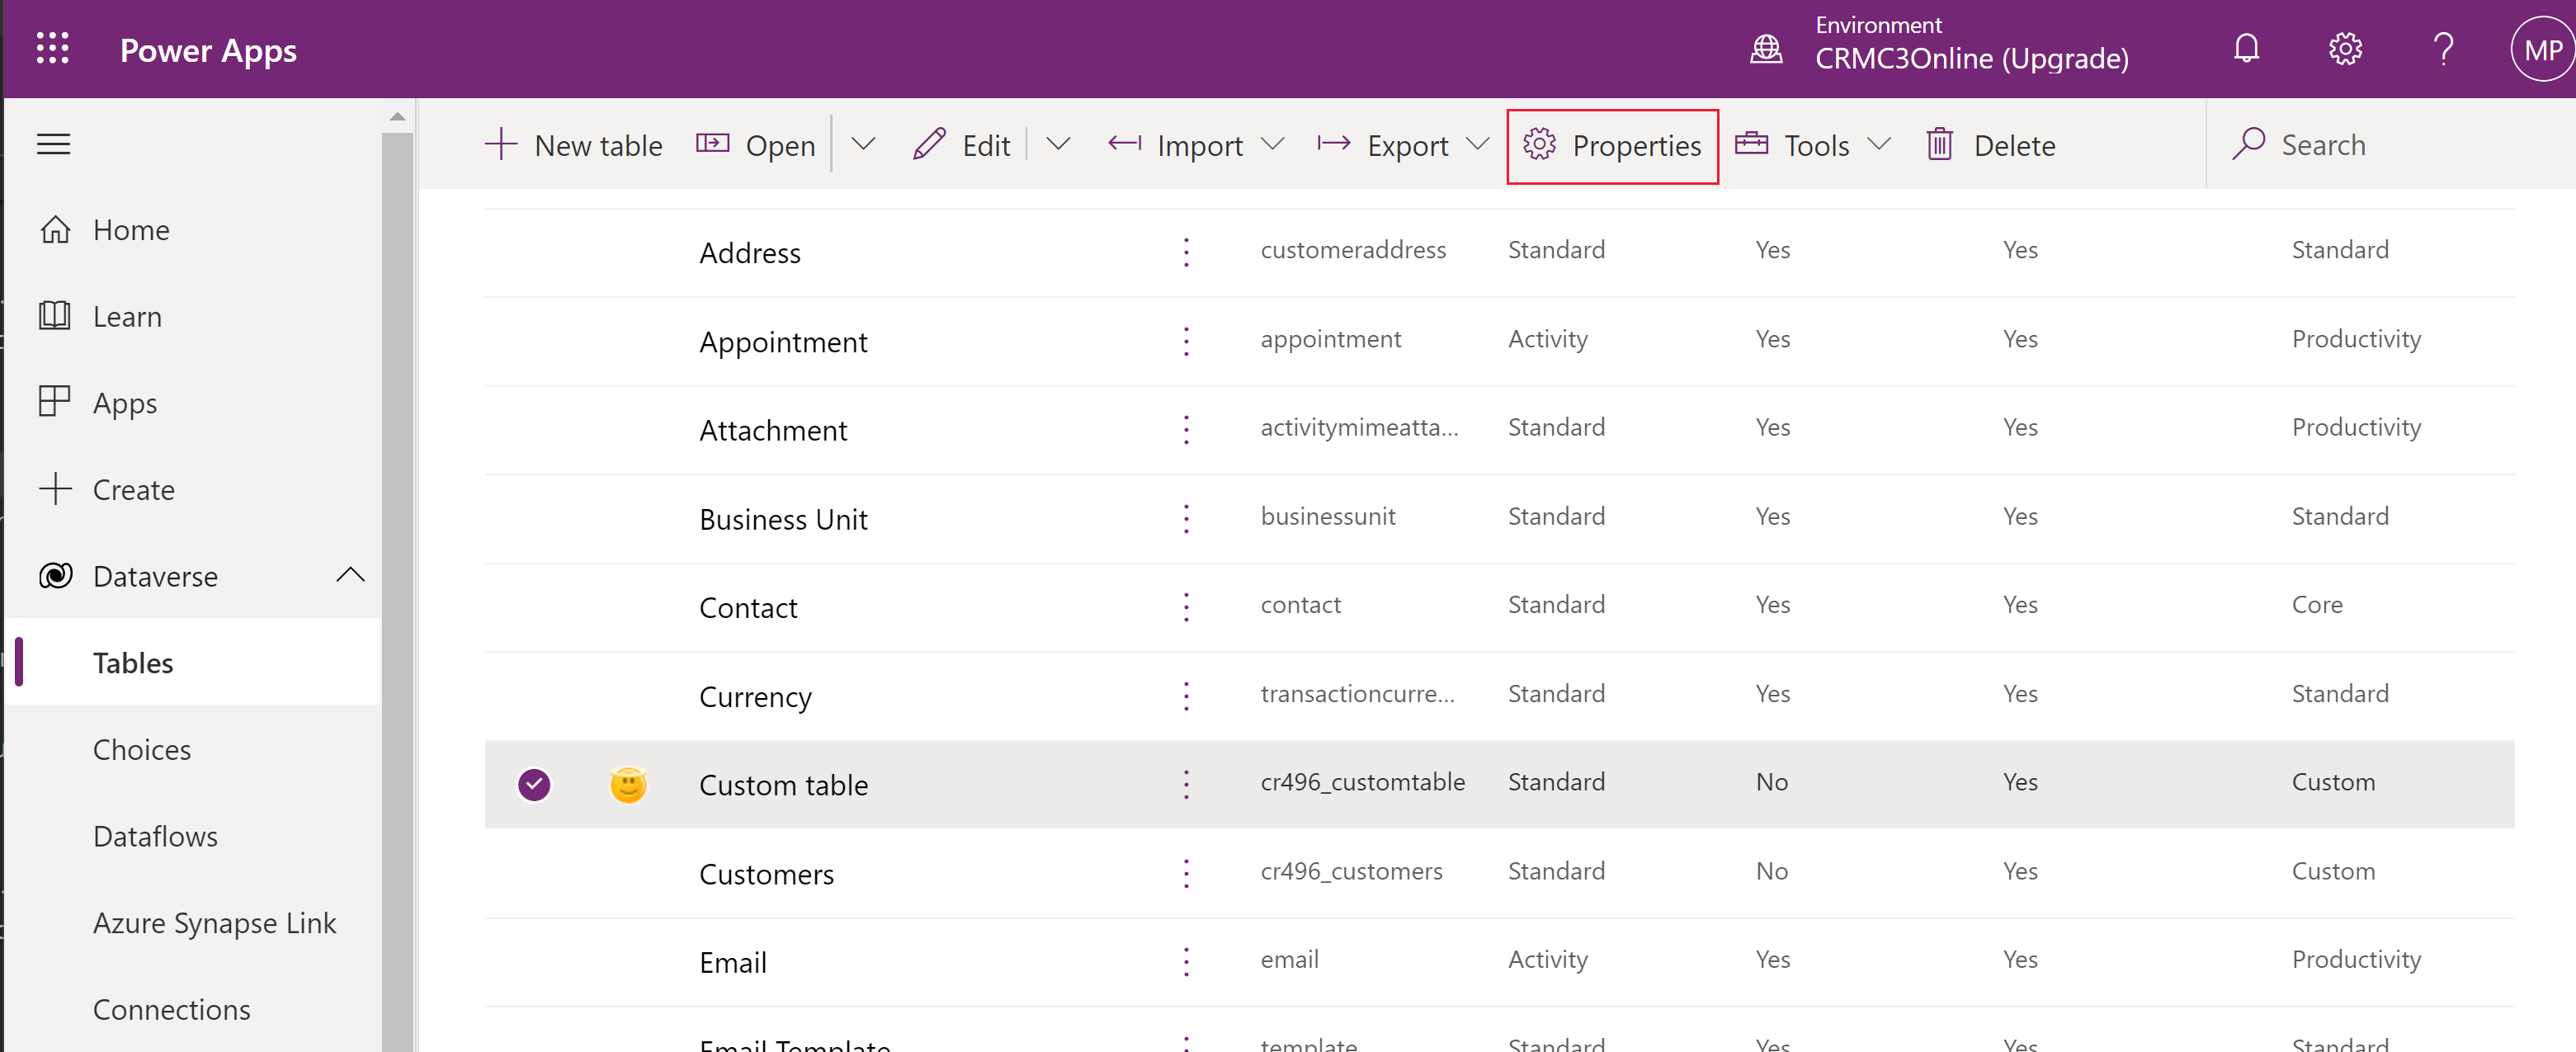The width and height of the screenshot is (2576, 1052).
Task: Click the Customers table row
Action: pos(766,871)
